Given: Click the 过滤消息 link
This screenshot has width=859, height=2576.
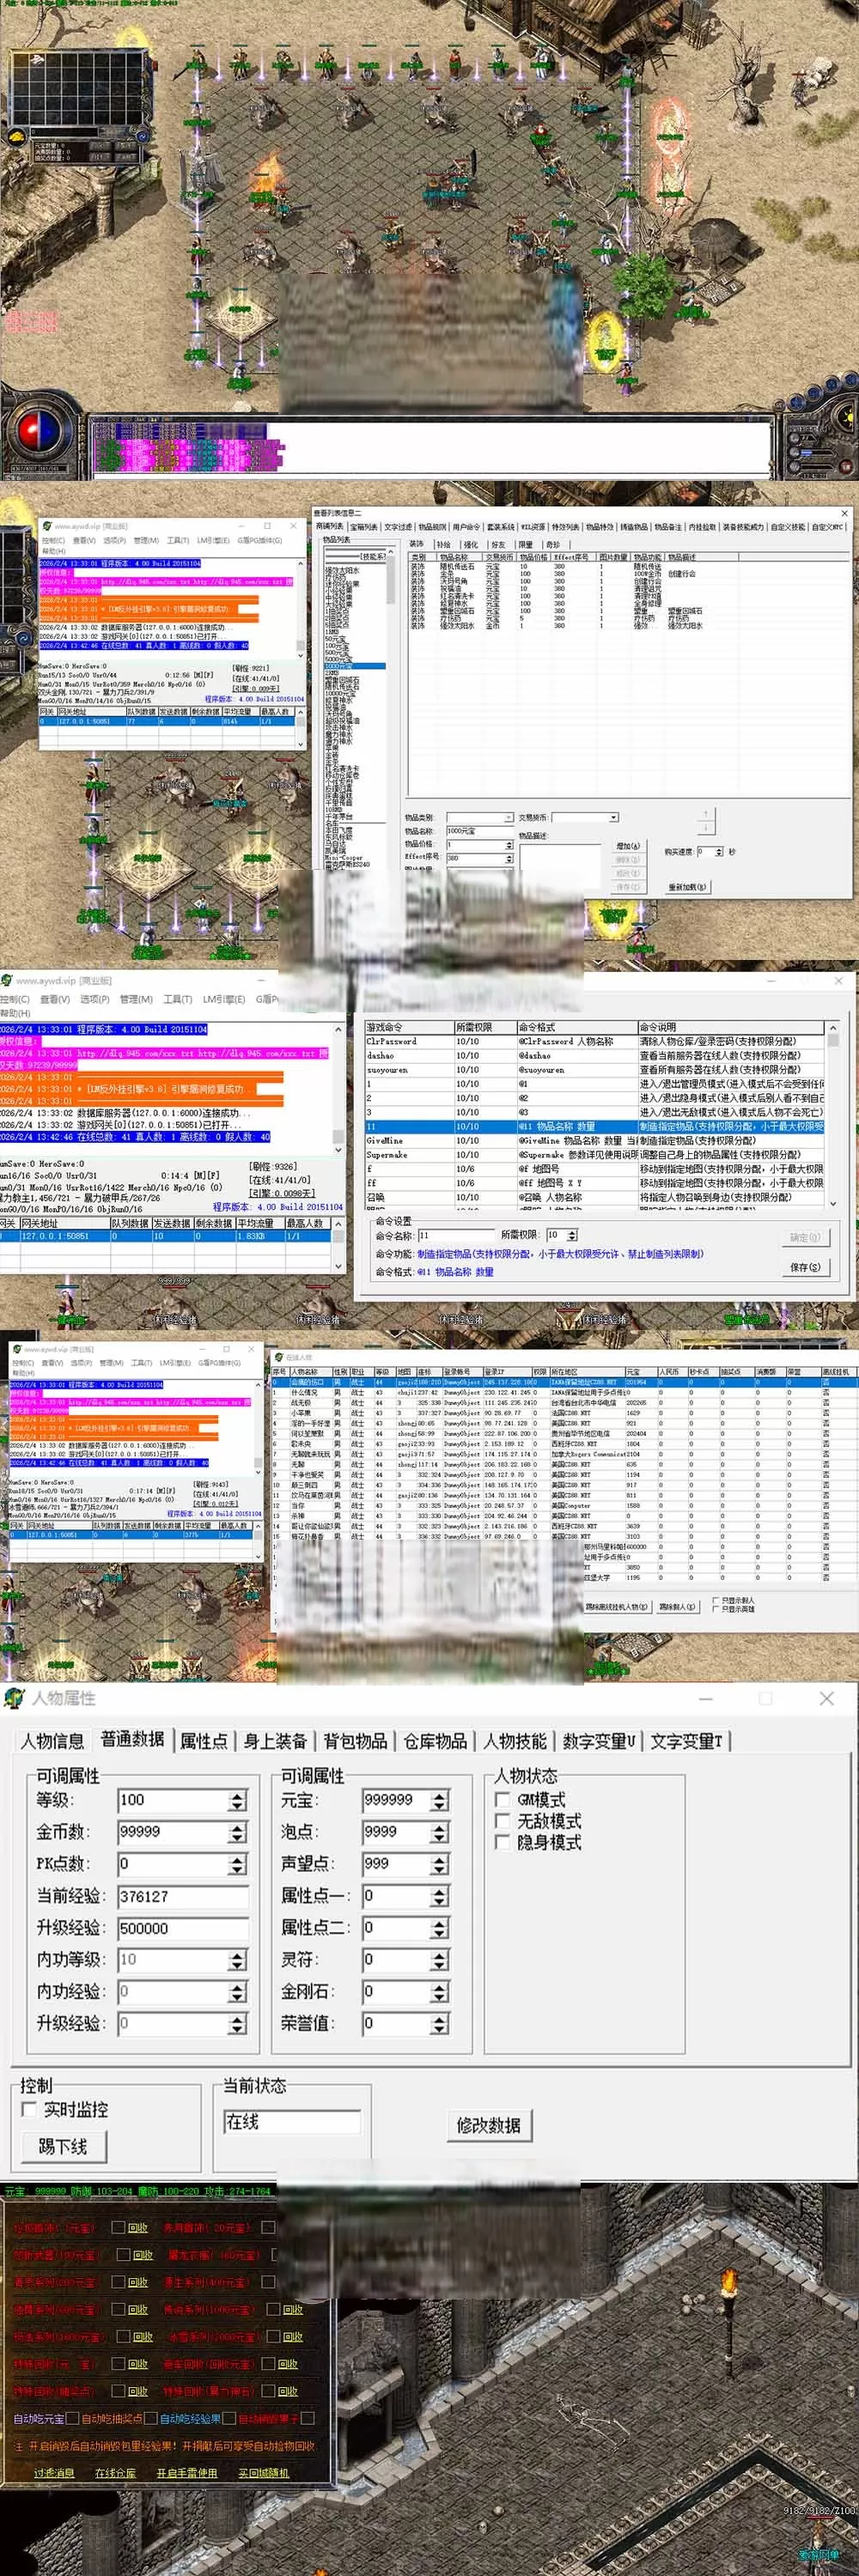Looking at the screenshot, I should [54, 2472].
